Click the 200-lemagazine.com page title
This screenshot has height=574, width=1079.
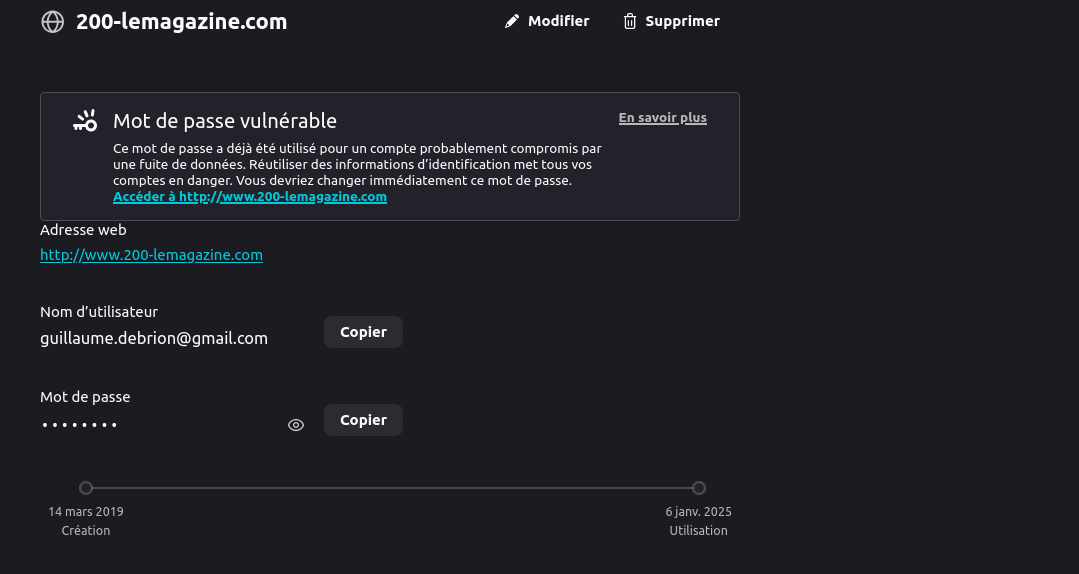[181, 21]
